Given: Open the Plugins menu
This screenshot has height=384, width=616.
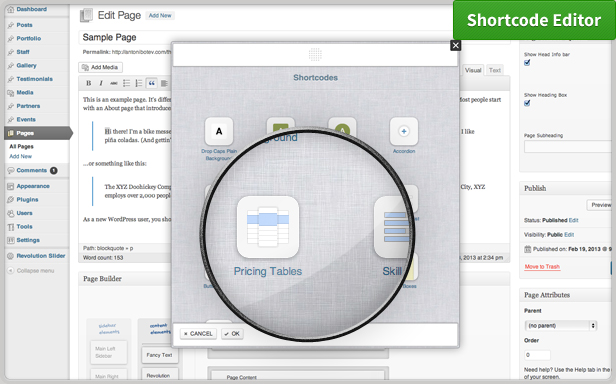Looking at the screenshot, I should pyautogui.click(x=27, y=199).
